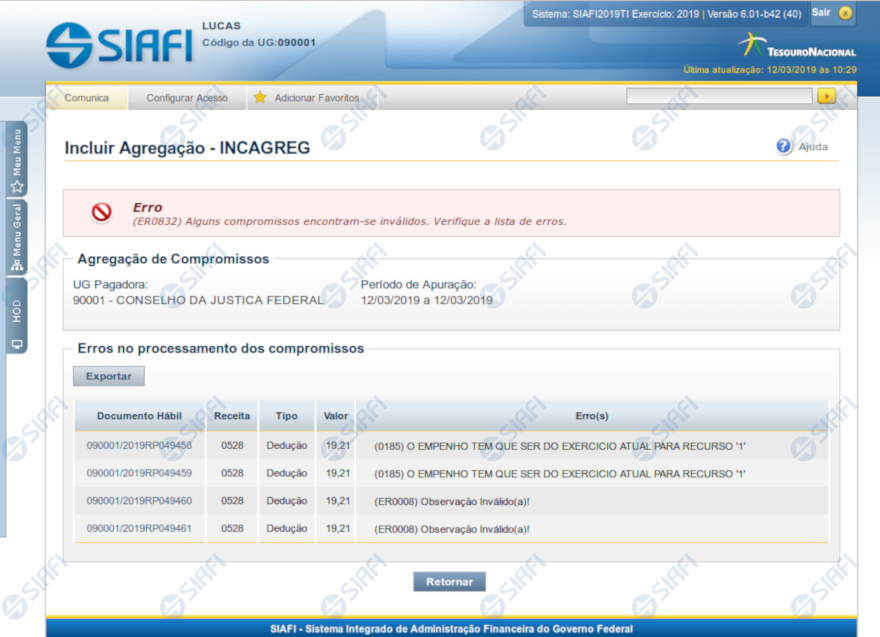Click the yellow Sair exit icon

845,13
